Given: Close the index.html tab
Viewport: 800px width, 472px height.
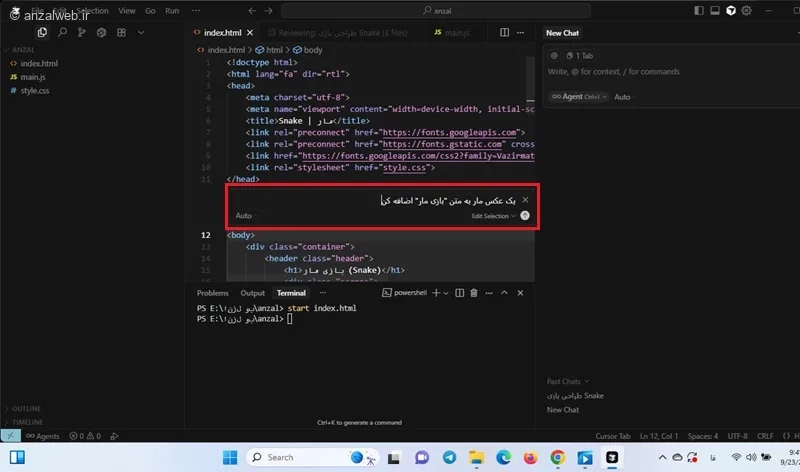Looking at the screenshot, I should point(250,33).
